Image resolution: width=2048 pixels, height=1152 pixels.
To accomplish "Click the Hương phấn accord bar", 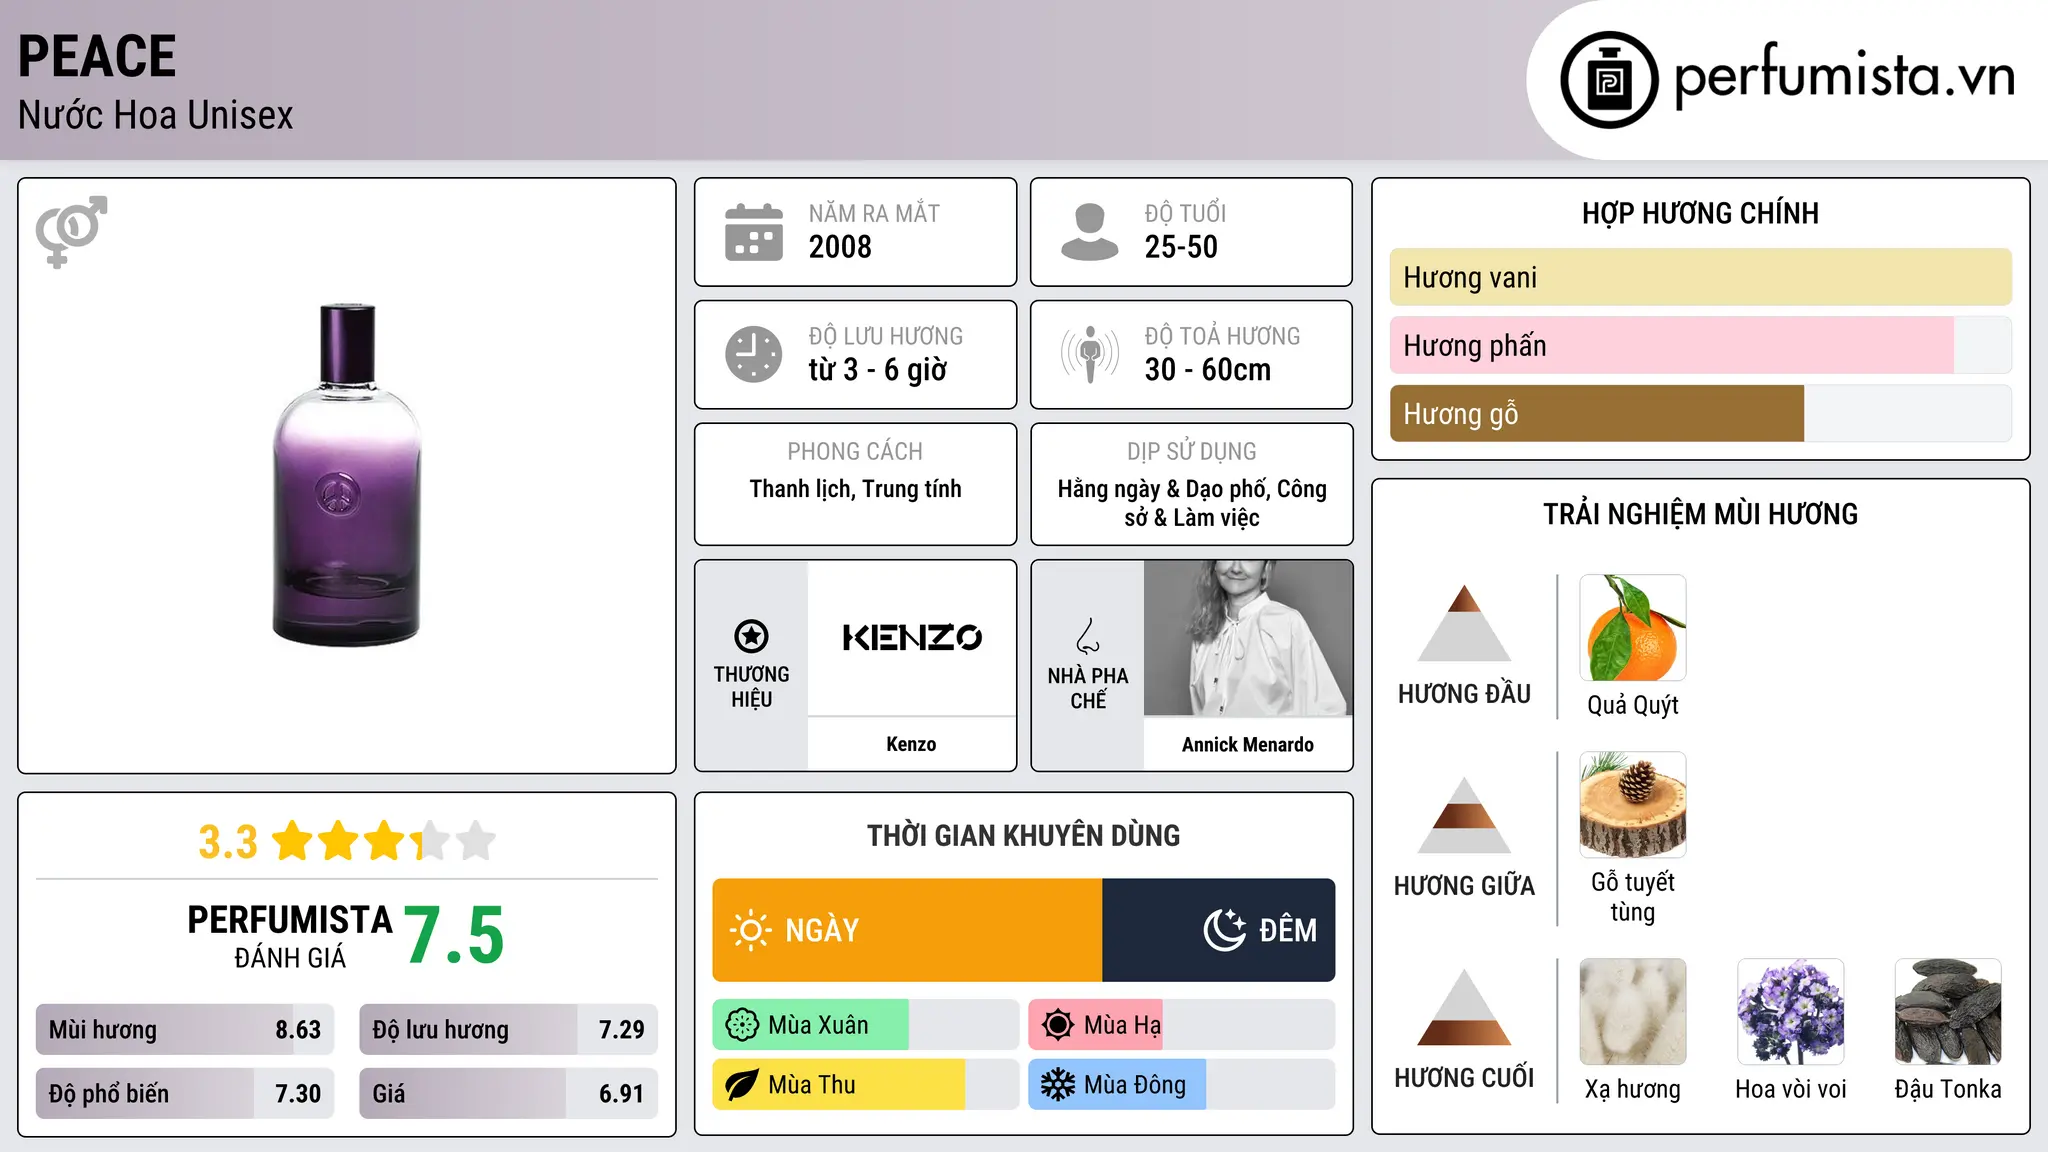I will [x=1700, y=346].
